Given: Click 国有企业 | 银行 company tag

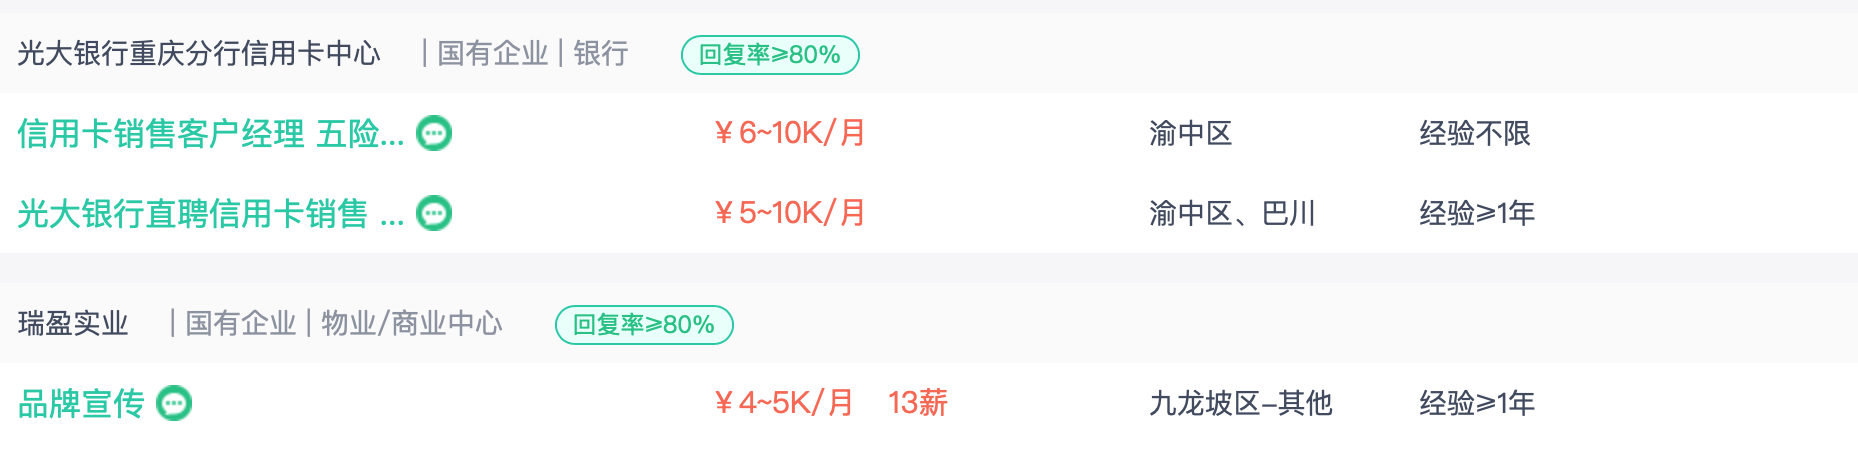Looking at the screenshot, I should point(532,53).
